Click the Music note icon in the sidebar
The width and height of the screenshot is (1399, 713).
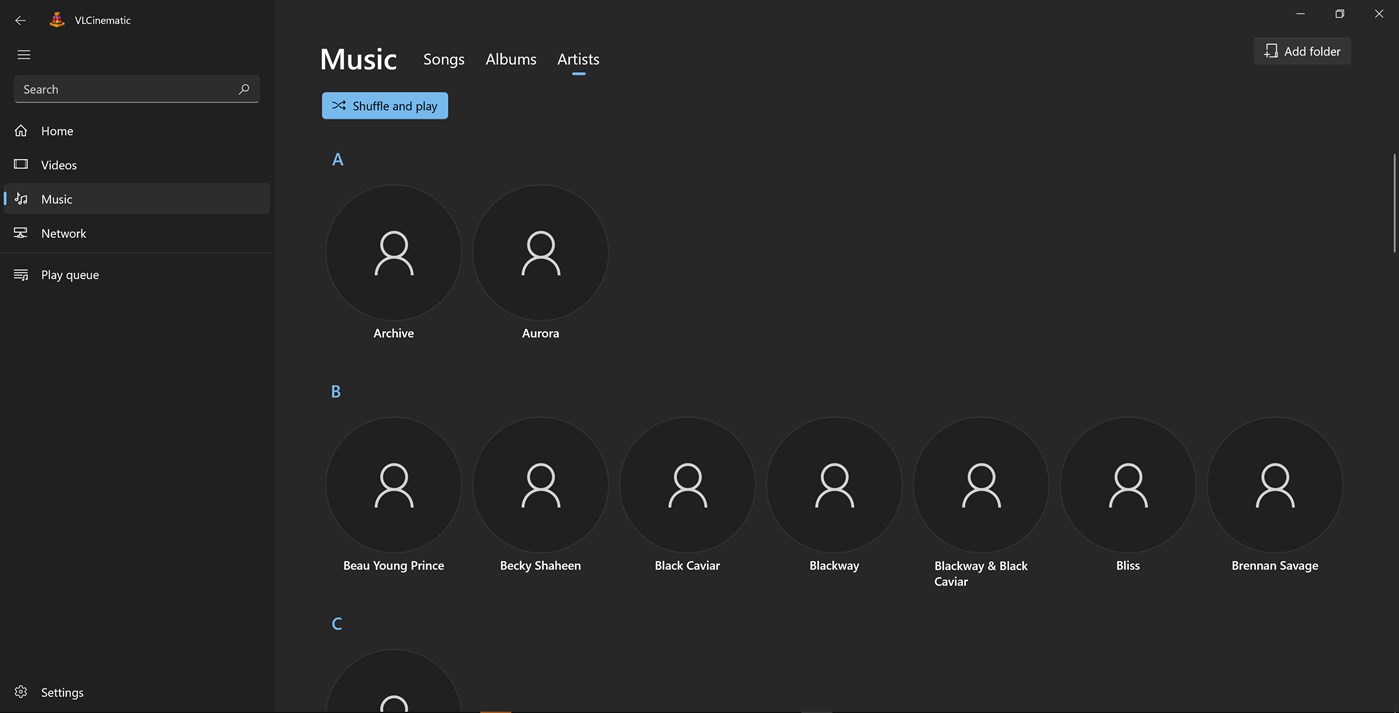[20, 198]
